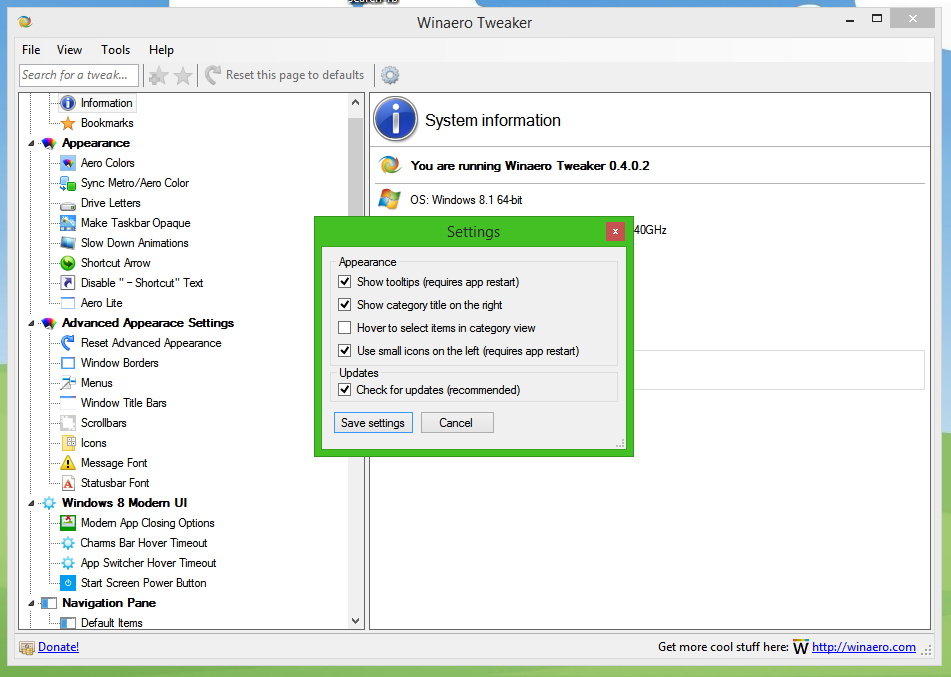Toggle Show tooltips checkbox

click(344, 281)
